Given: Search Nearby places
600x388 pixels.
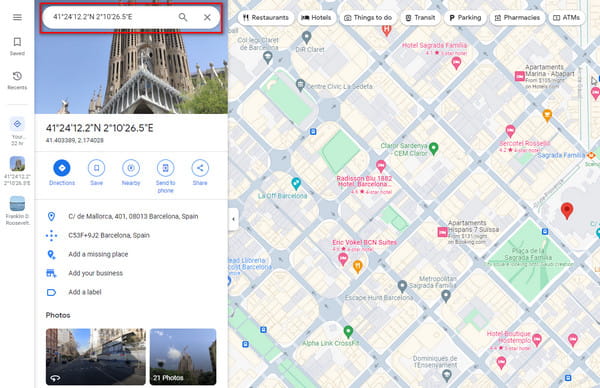Looking at the screenshot, I should click(x=131, y=173).
